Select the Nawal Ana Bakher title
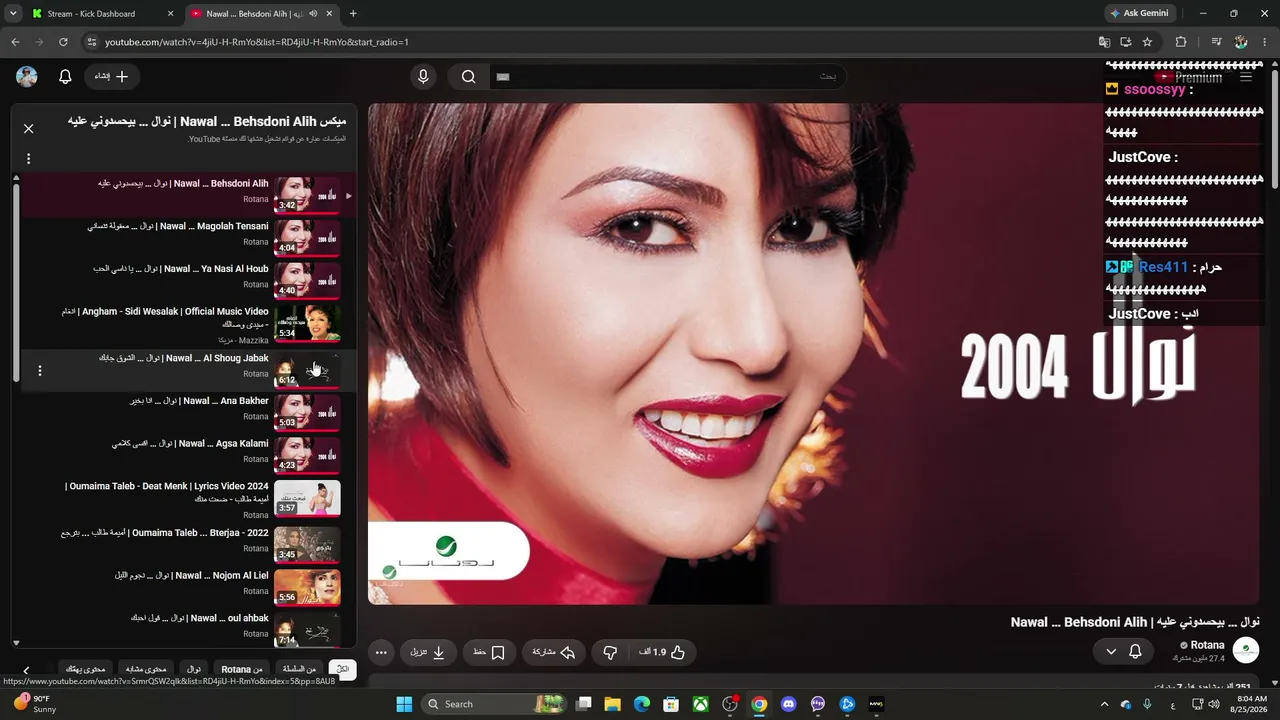 [x=199, y=401]
